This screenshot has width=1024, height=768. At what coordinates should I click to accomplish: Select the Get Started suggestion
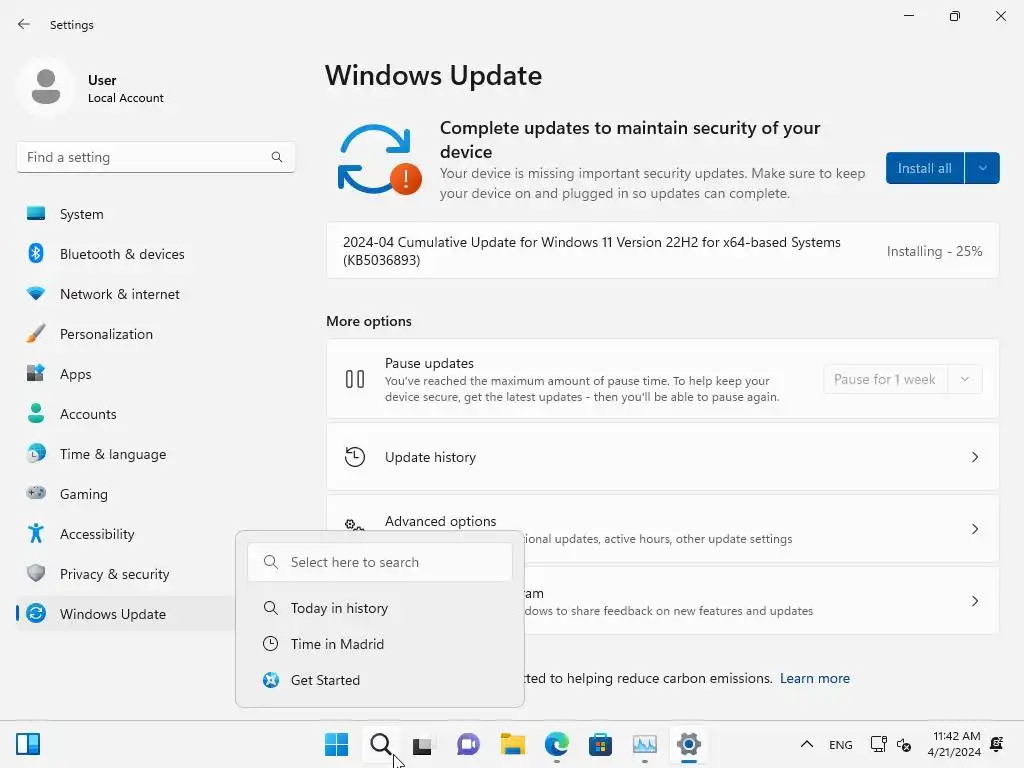tap(380, 680)
